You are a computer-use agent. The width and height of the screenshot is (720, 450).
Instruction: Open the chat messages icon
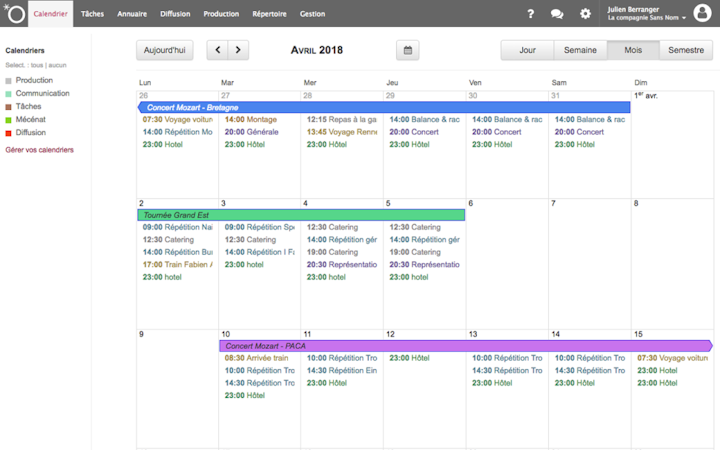pos(557,14)
